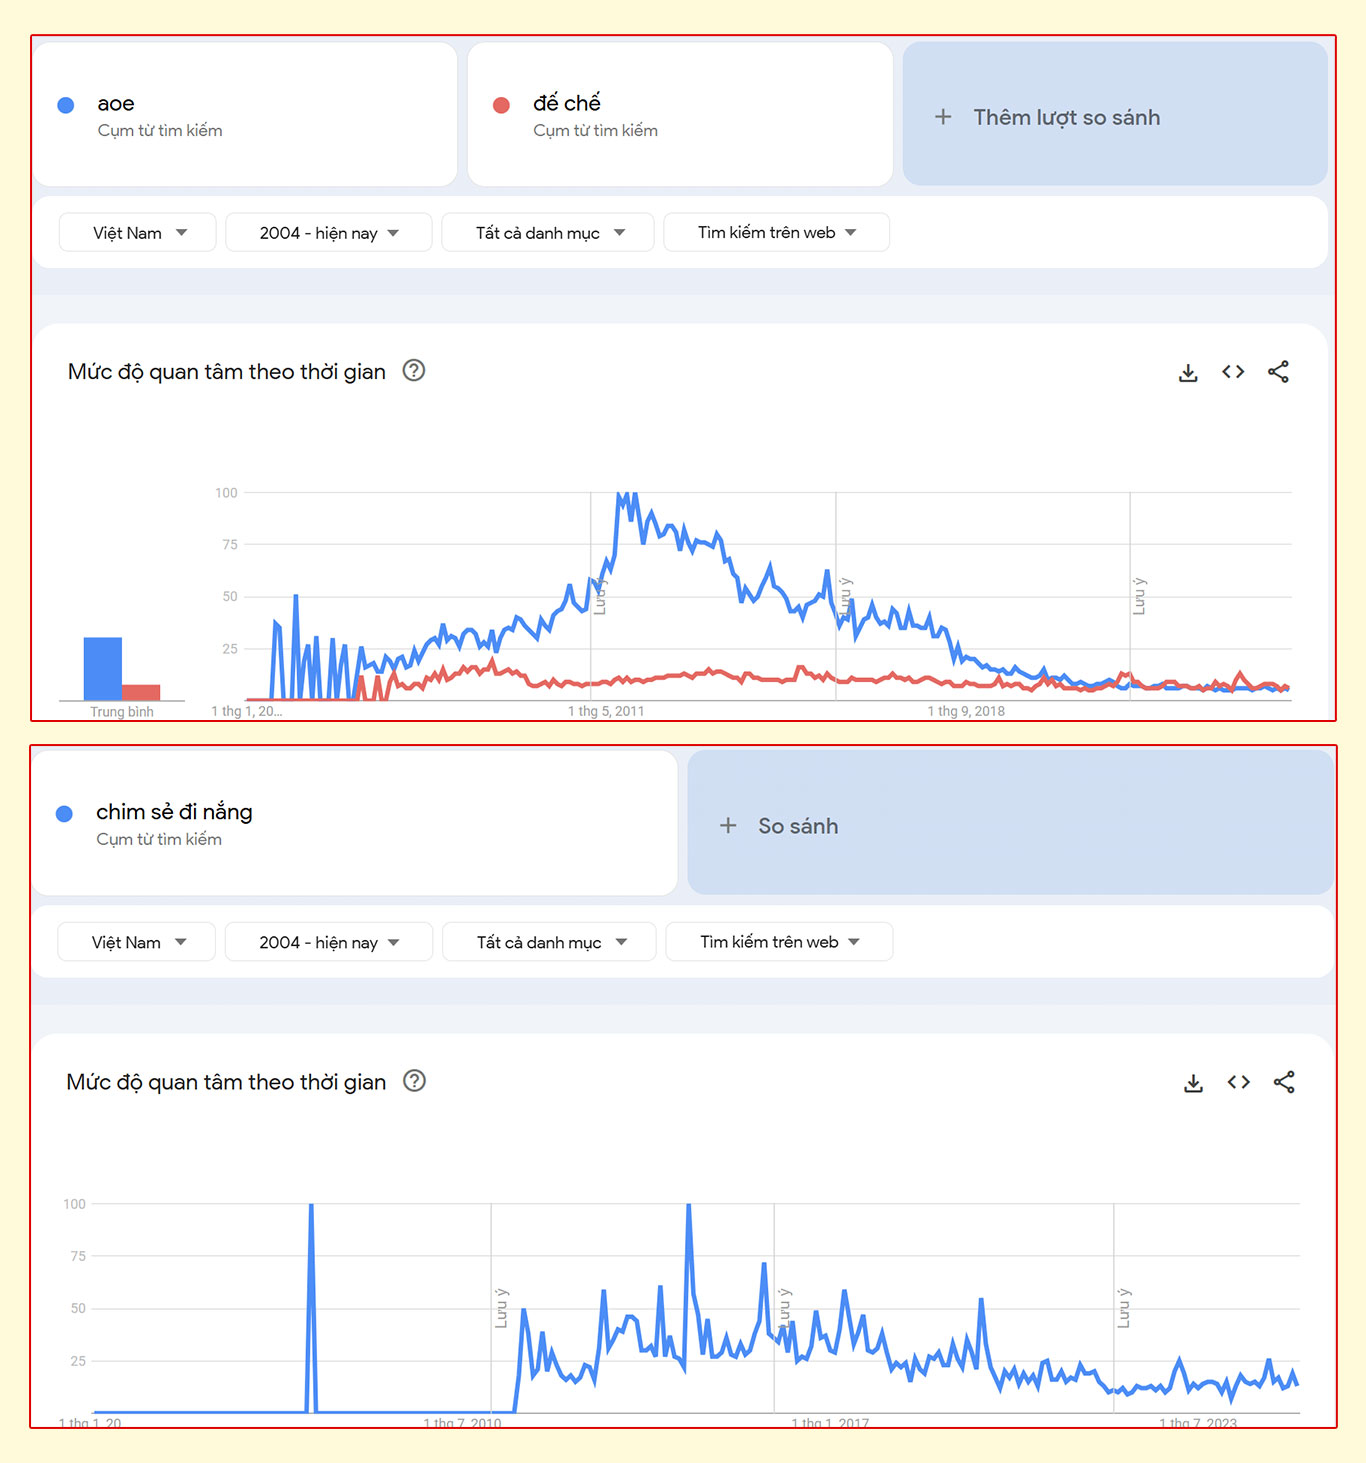
Task: Download the chim sẻ đi nắng chart
Action: point(1193,1083)
